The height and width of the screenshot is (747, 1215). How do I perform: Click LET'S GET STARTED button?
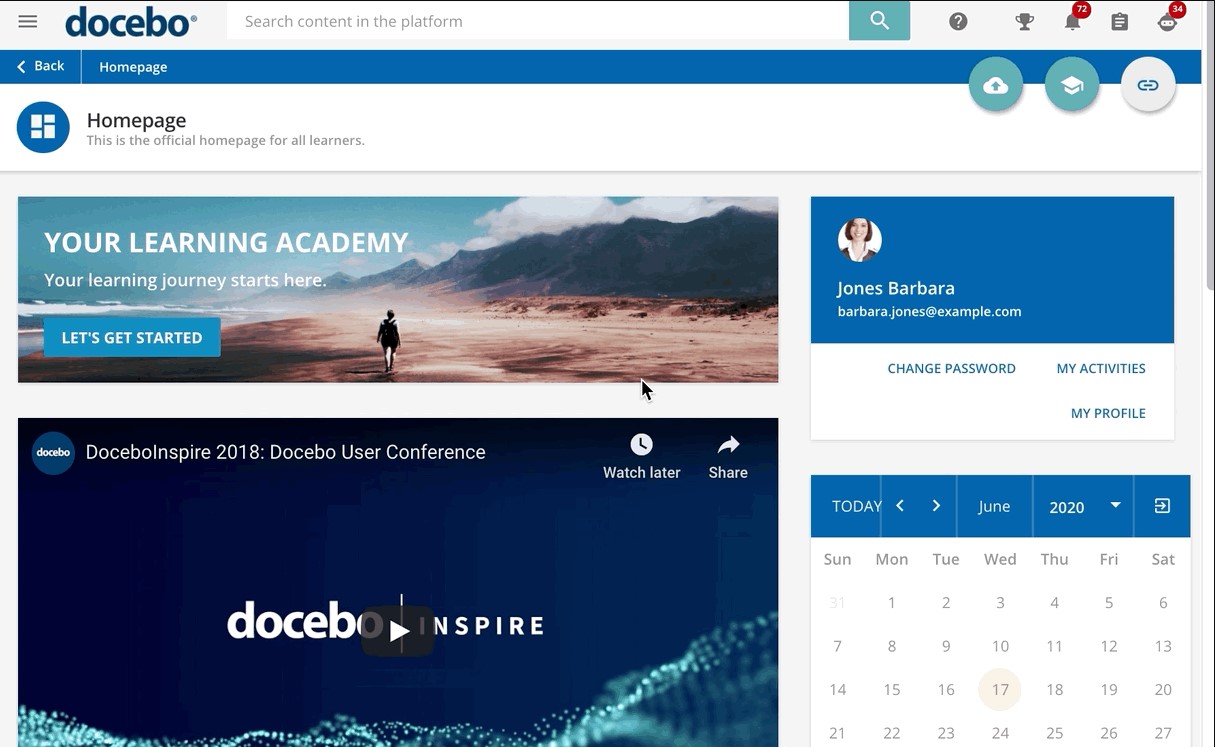[132, 338]
